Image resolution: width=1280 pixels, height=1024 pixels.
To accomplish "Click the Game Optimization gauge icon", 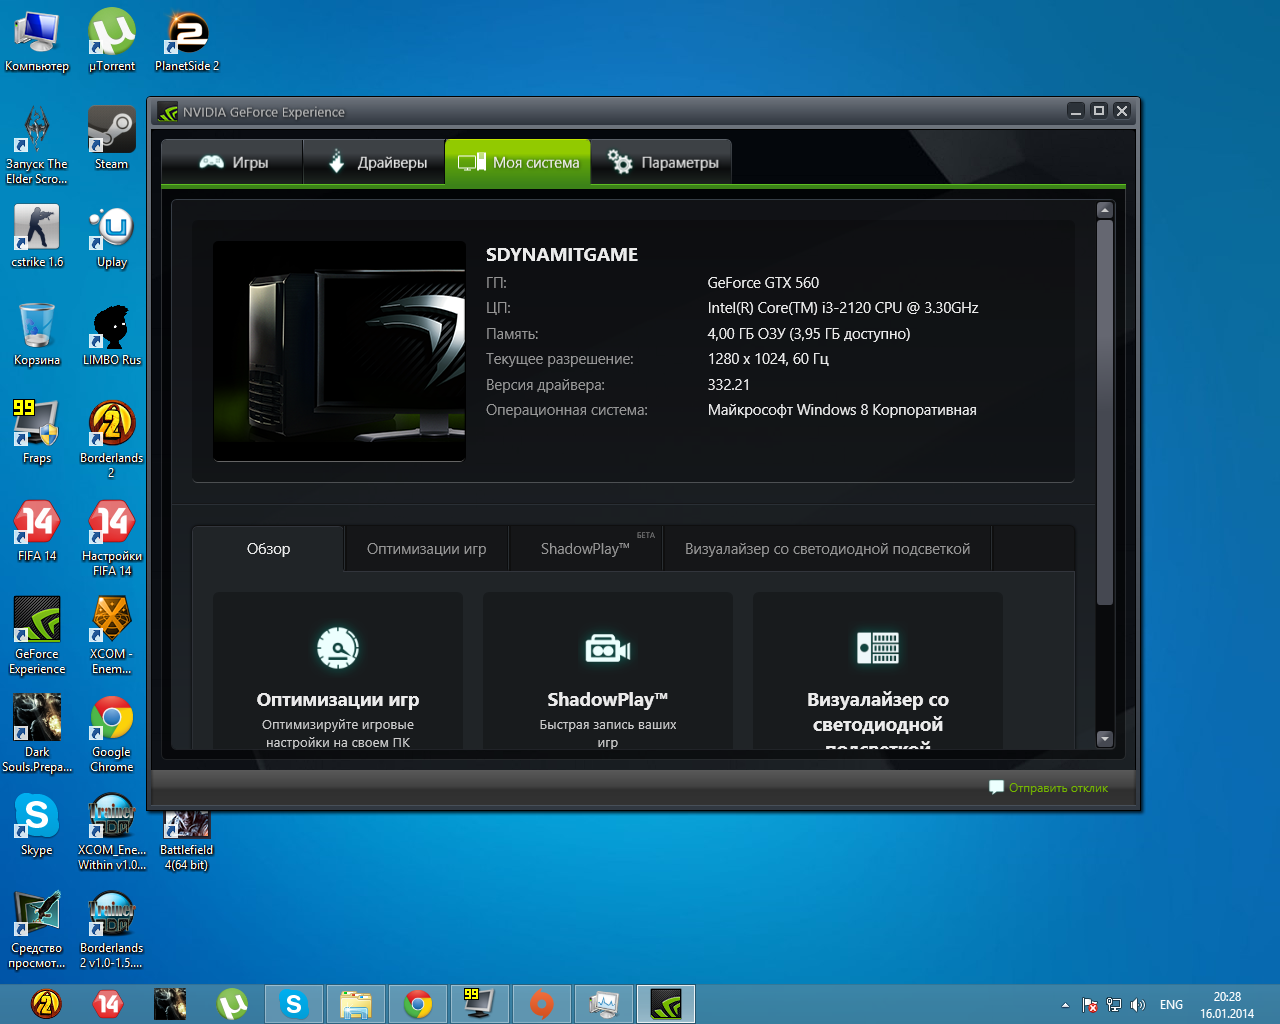I will click(x=338, y=649).
